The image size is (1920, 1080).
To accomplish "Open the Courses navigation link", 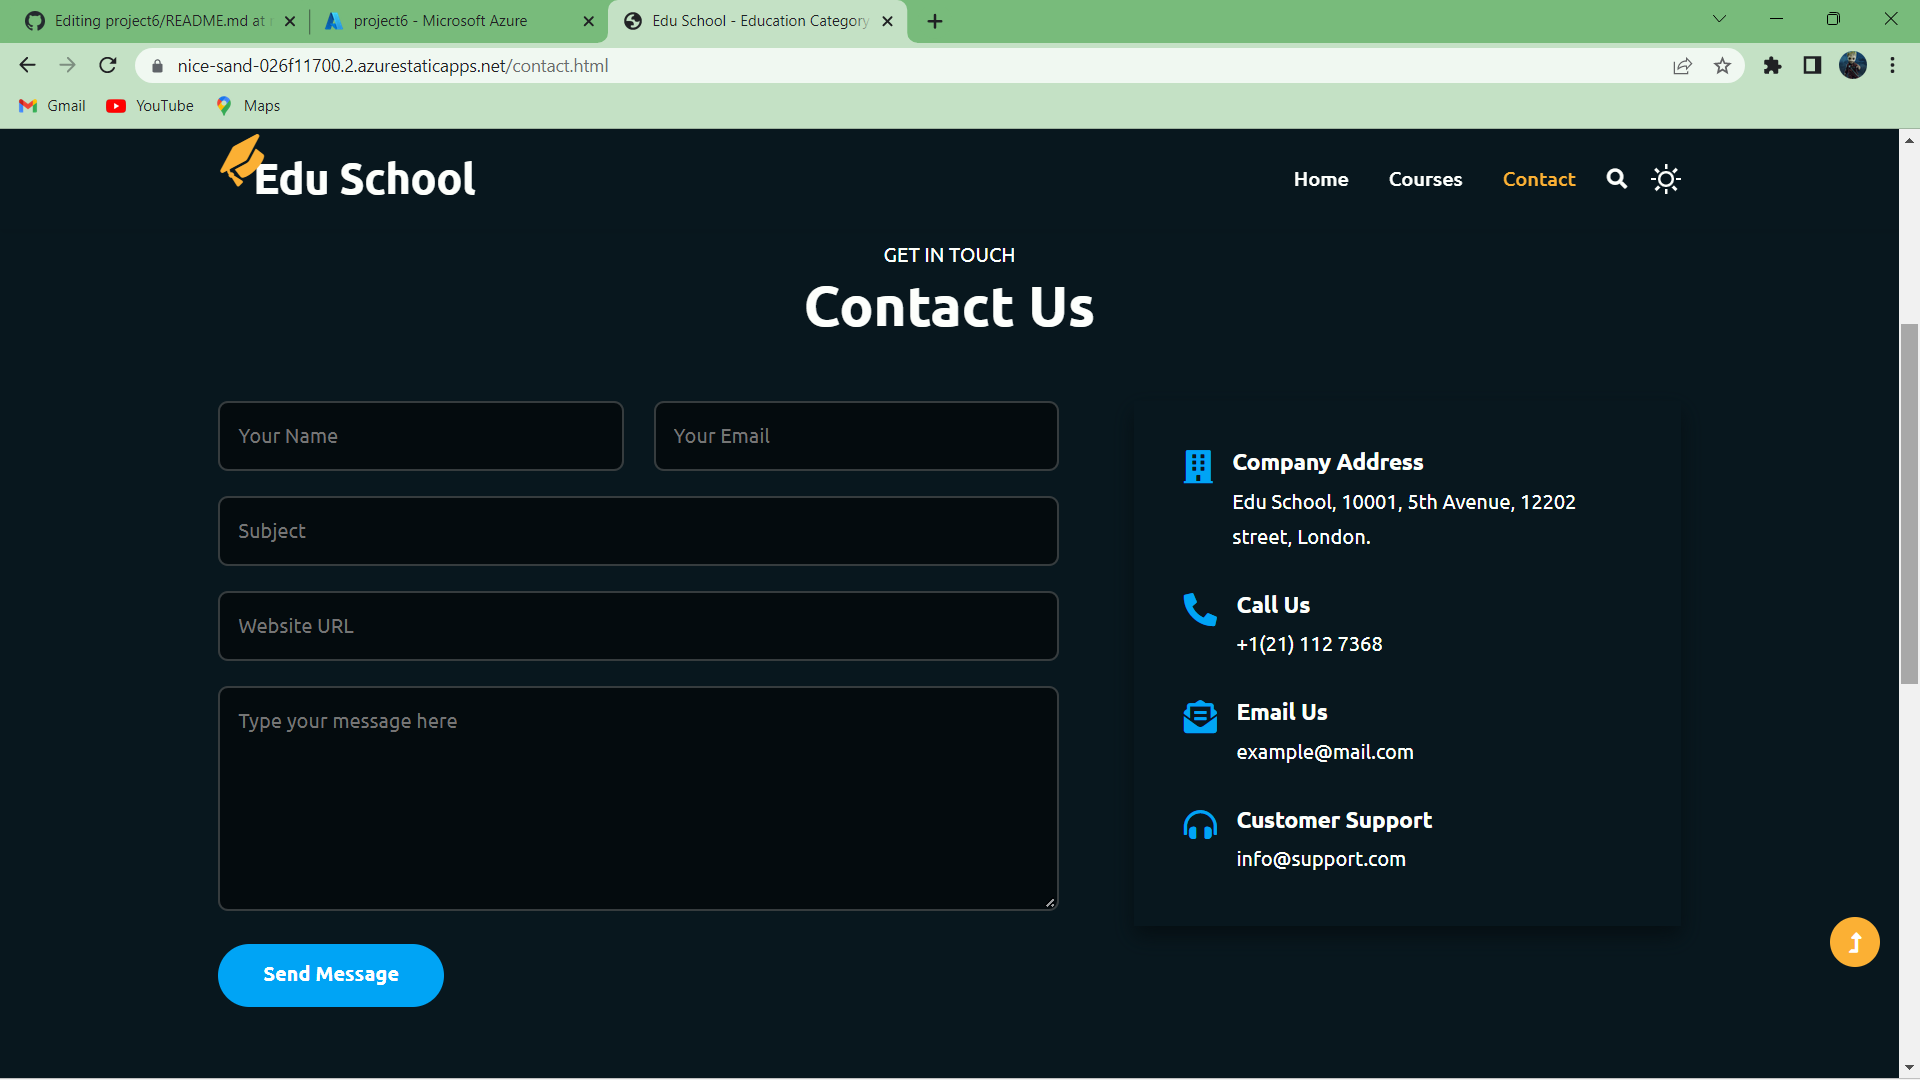I will [1425, 179].
